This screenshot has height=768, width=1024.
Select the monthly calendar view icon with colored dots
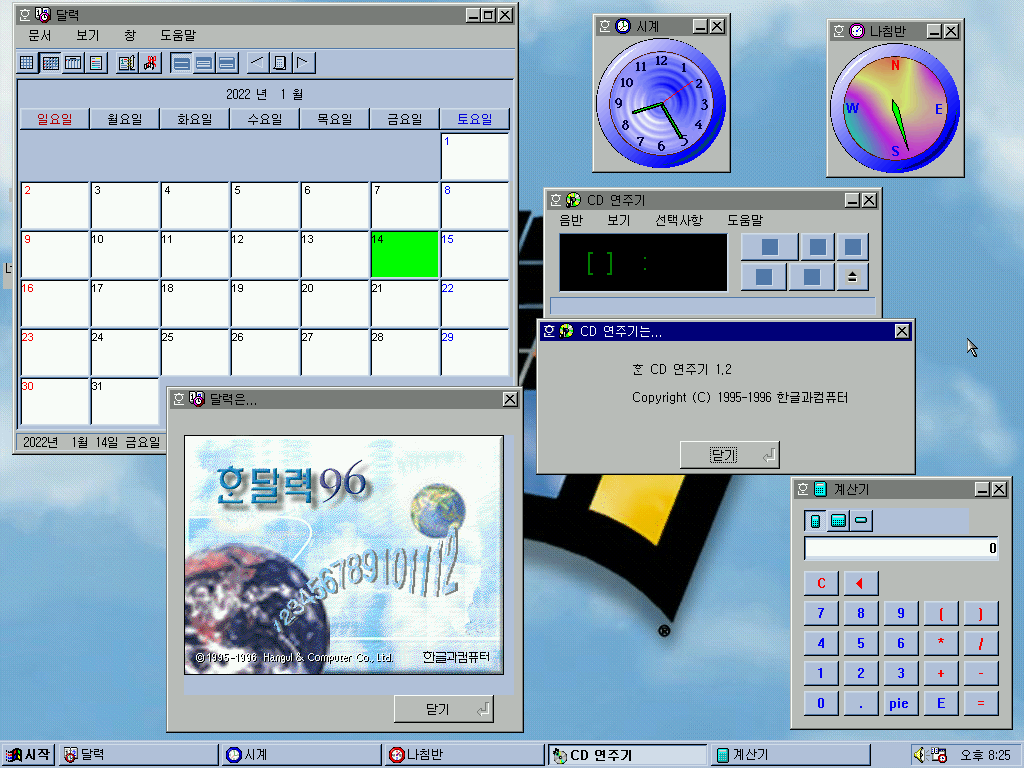(50, 63)
